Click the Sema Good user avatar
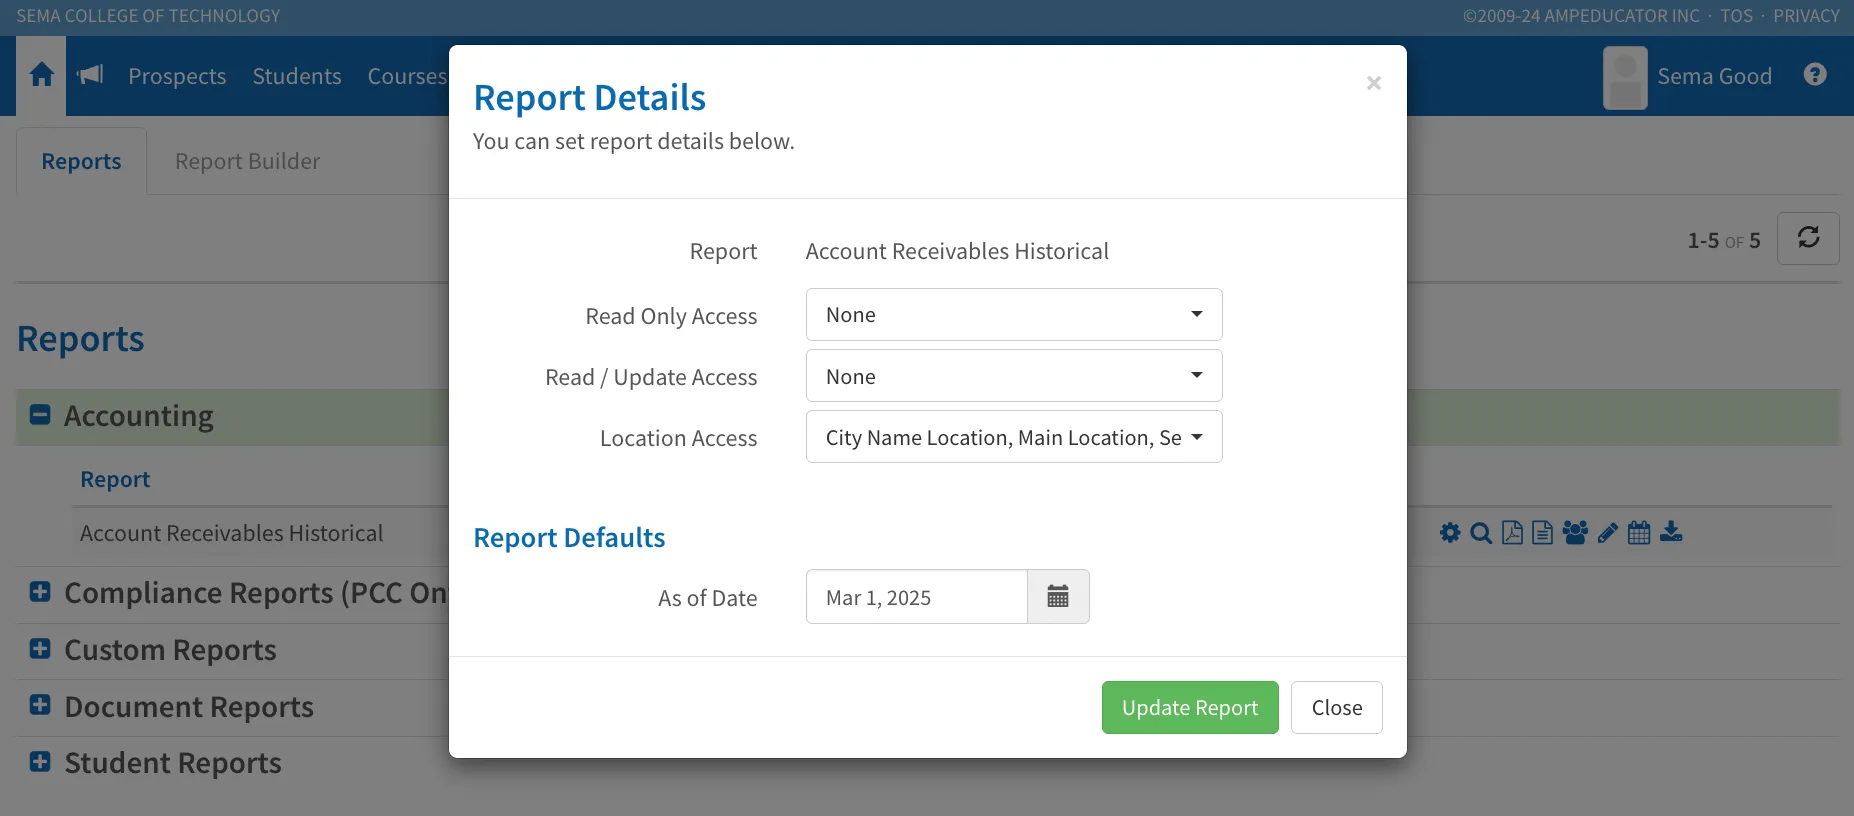Screen dimensions: 1854x816 pyautogui.click(x=1625, y=77)
